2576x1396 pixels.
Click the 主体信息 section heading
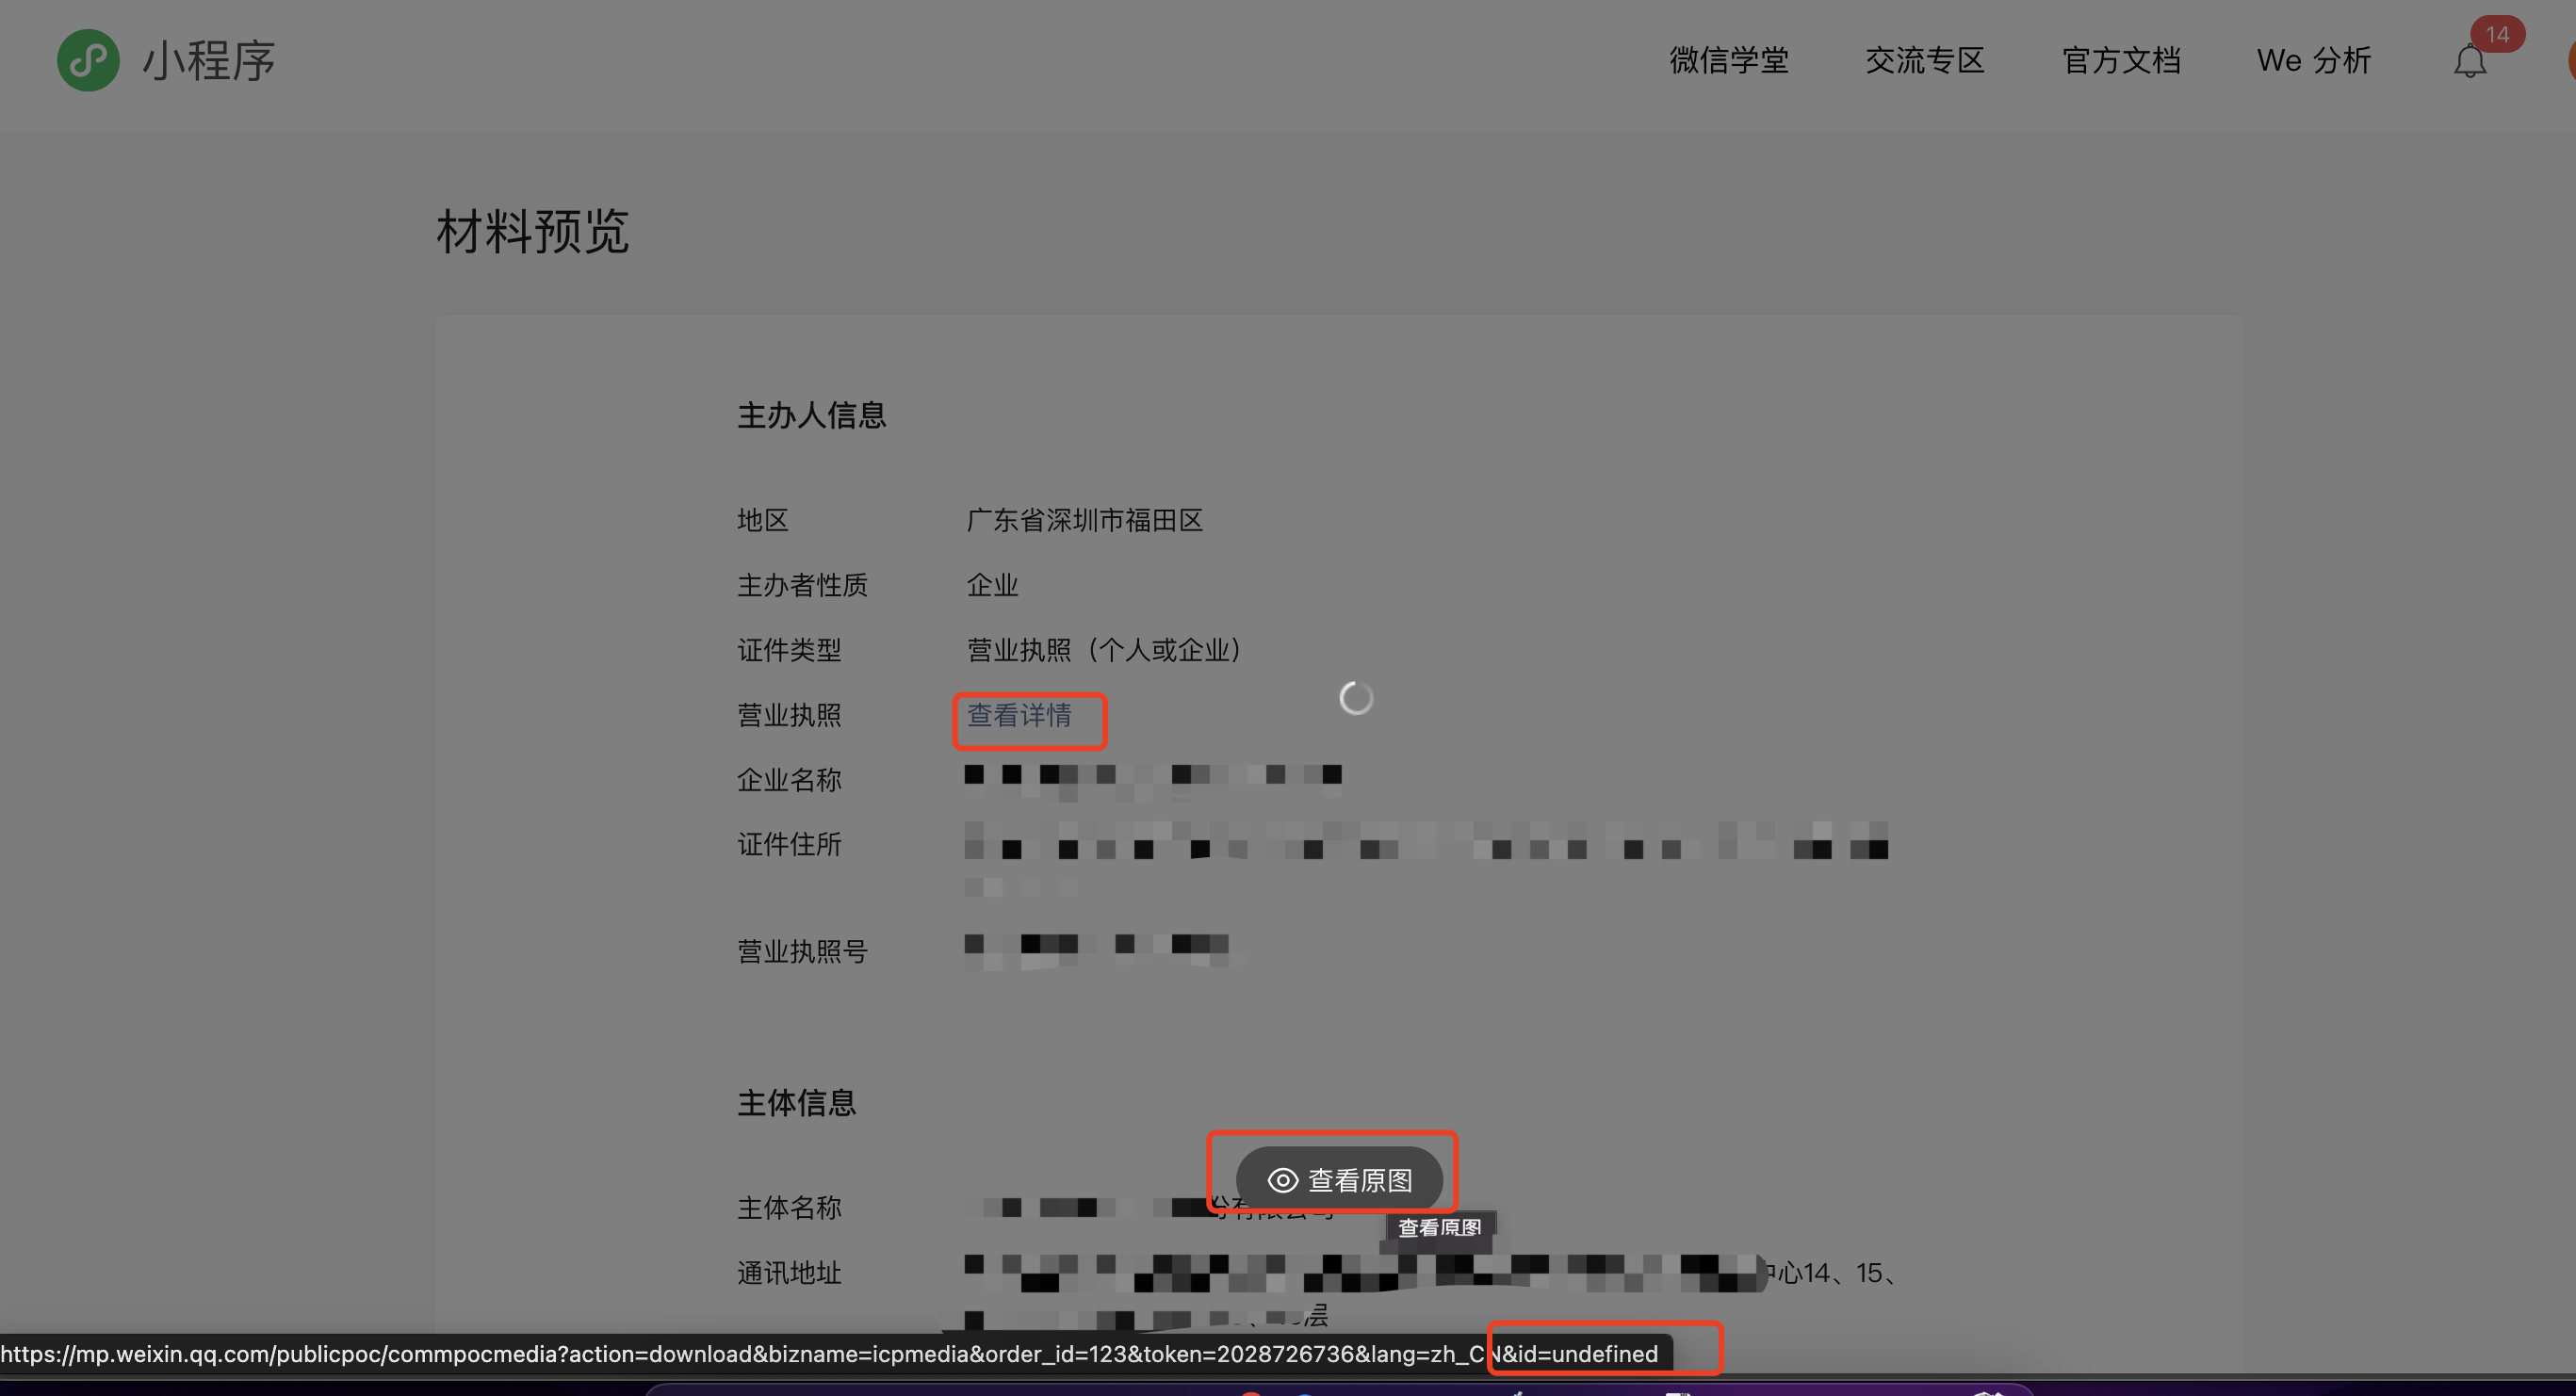tap(796, 1103)
